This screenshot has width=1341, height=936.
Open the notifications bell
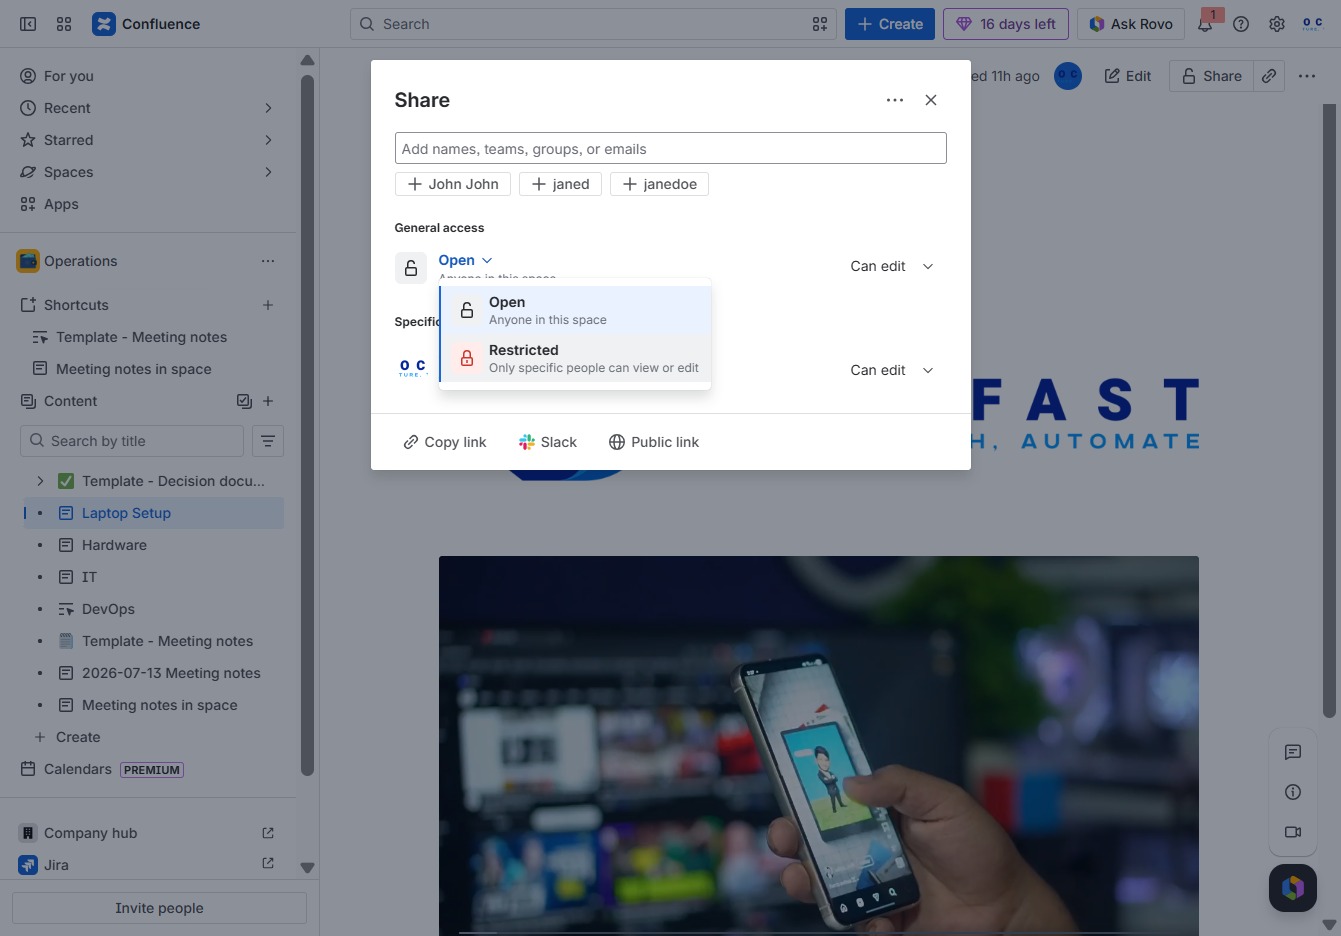pos(1205,24)
